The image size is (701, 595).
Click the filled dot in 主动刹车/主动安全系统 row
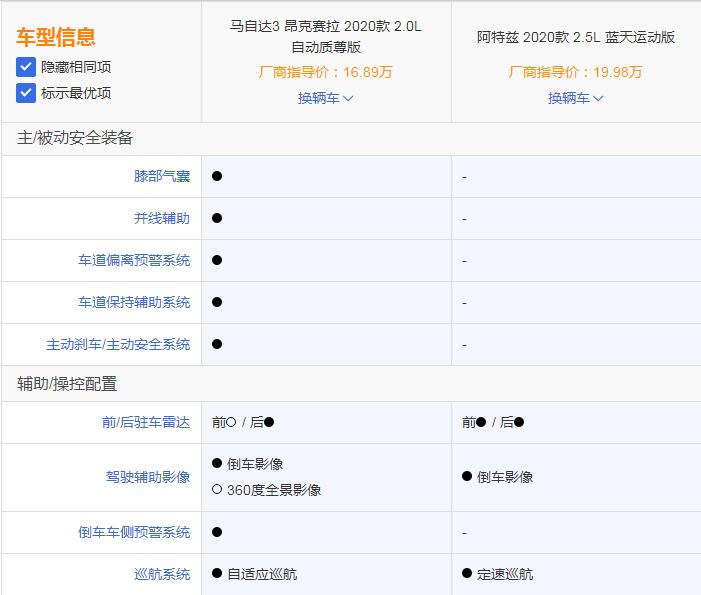pos(217,344)
